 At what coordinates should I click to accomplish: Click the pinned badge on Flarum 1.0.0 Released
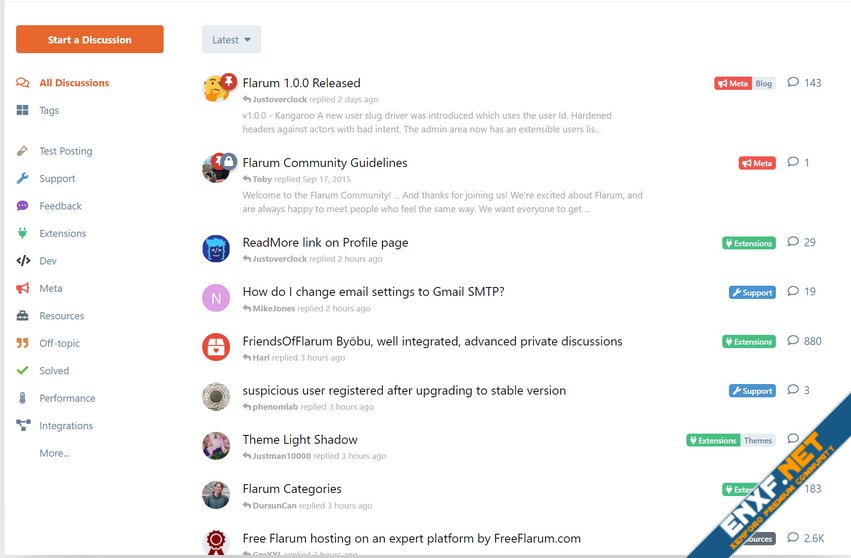[x=229, y=81]
